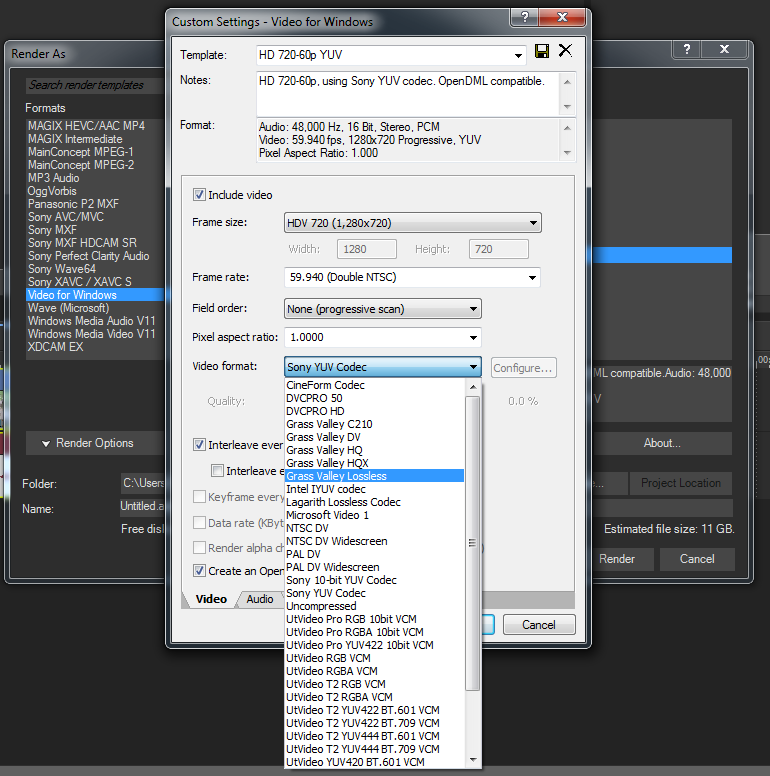Open the Frame size dropdown

tap(413, 223)
